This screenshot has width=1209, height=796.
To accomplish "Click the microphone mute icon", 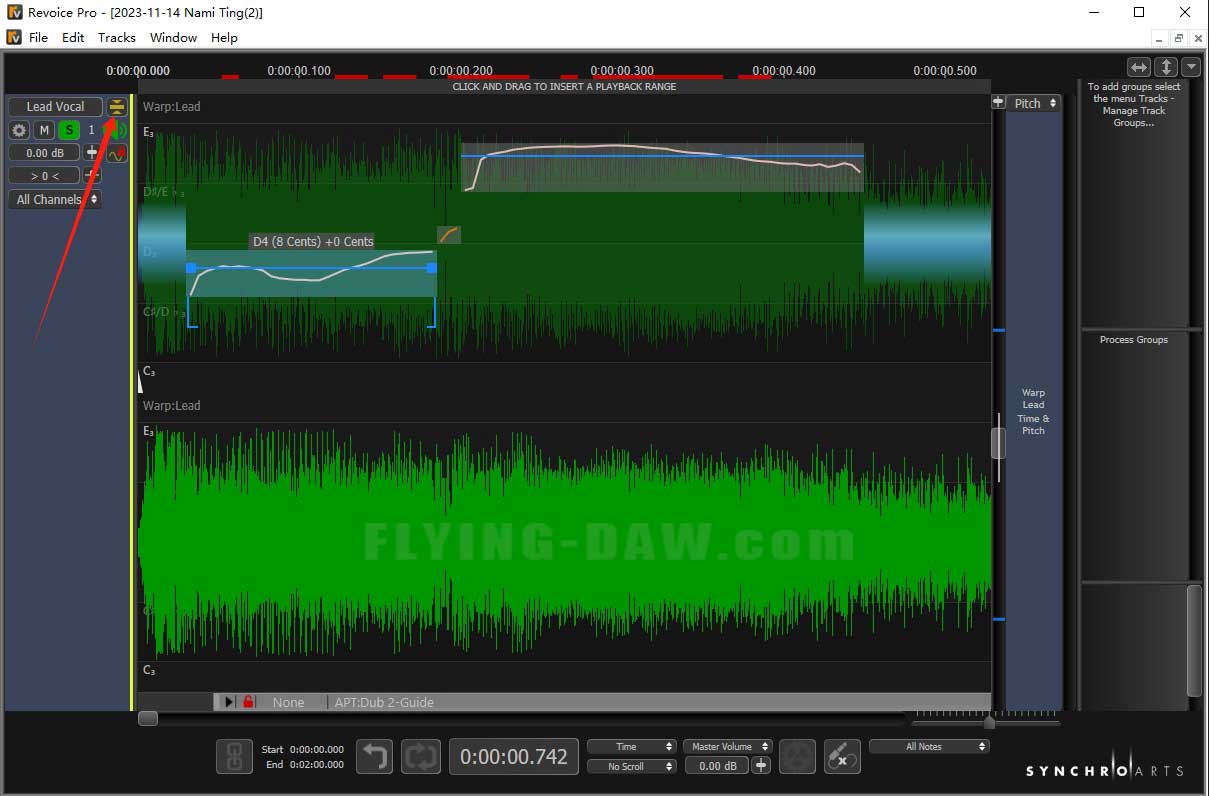I will (842, 757).
